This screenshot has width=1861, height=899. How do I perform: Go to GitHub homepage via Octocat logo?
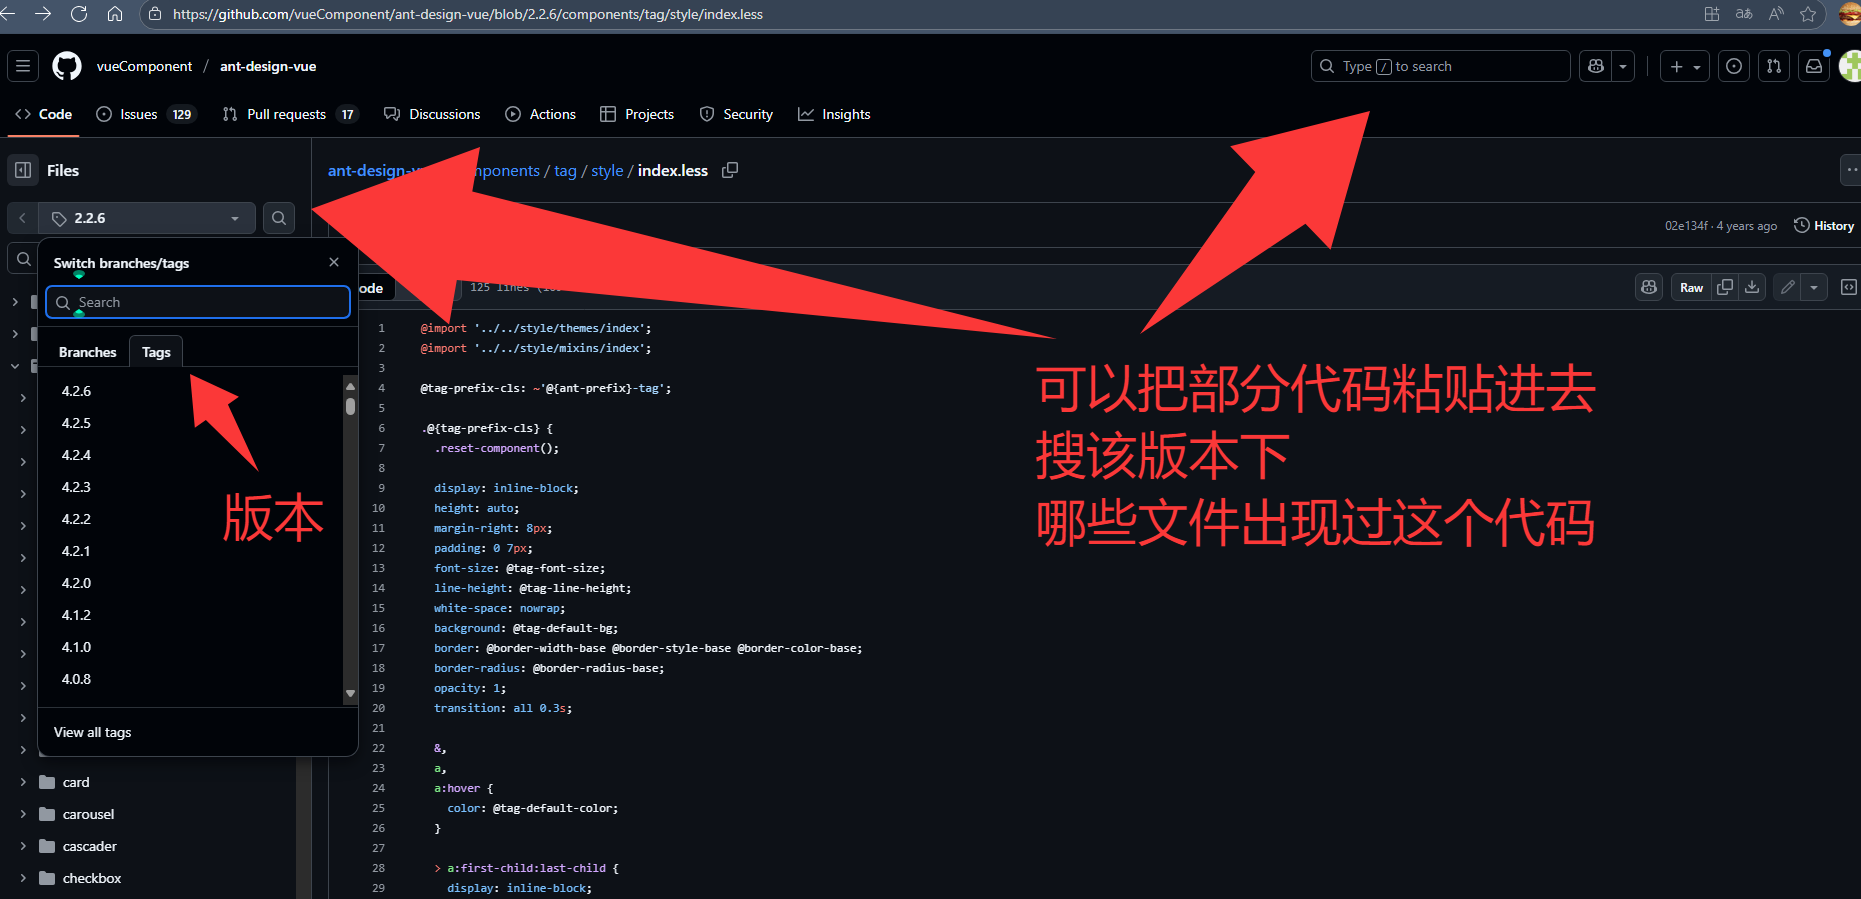pos(67,66)
